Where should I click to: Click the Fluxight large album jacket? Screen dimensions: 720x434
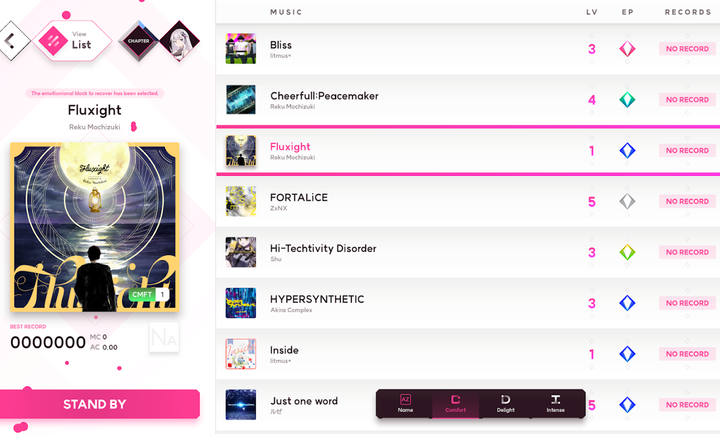tap(95, 227)
